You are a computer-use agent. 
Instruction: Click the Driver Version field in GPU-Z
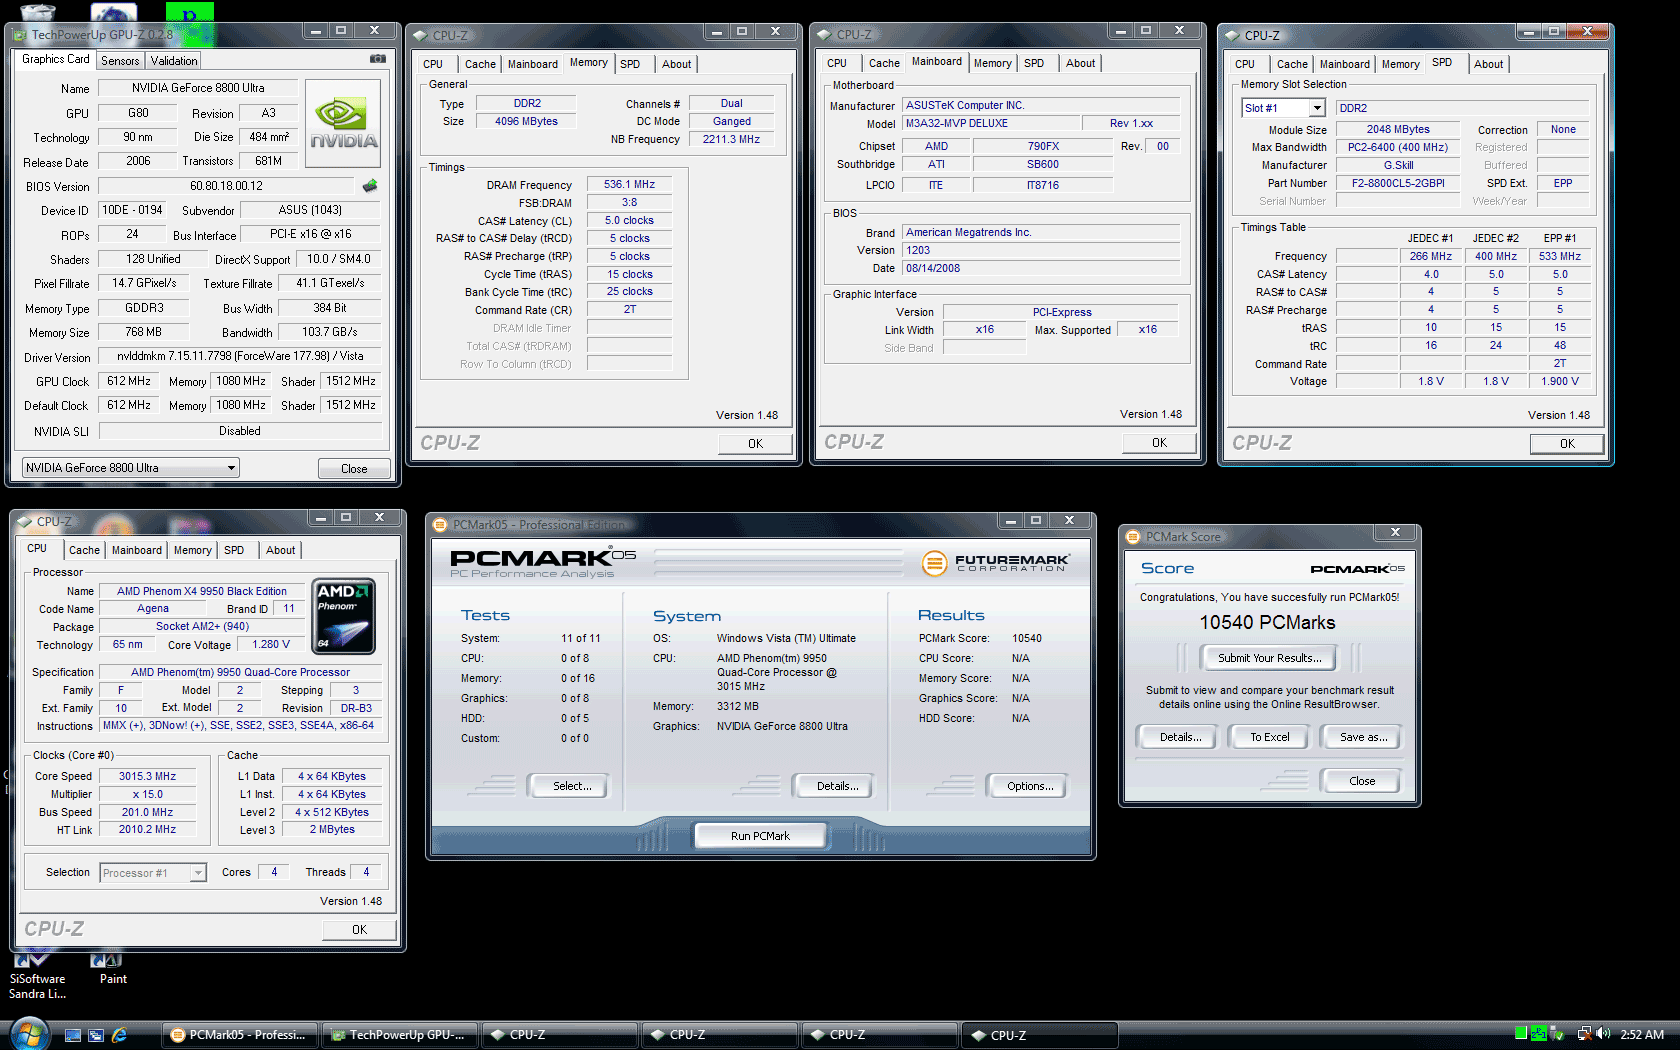pyautogui.click(x=240, y=356)
